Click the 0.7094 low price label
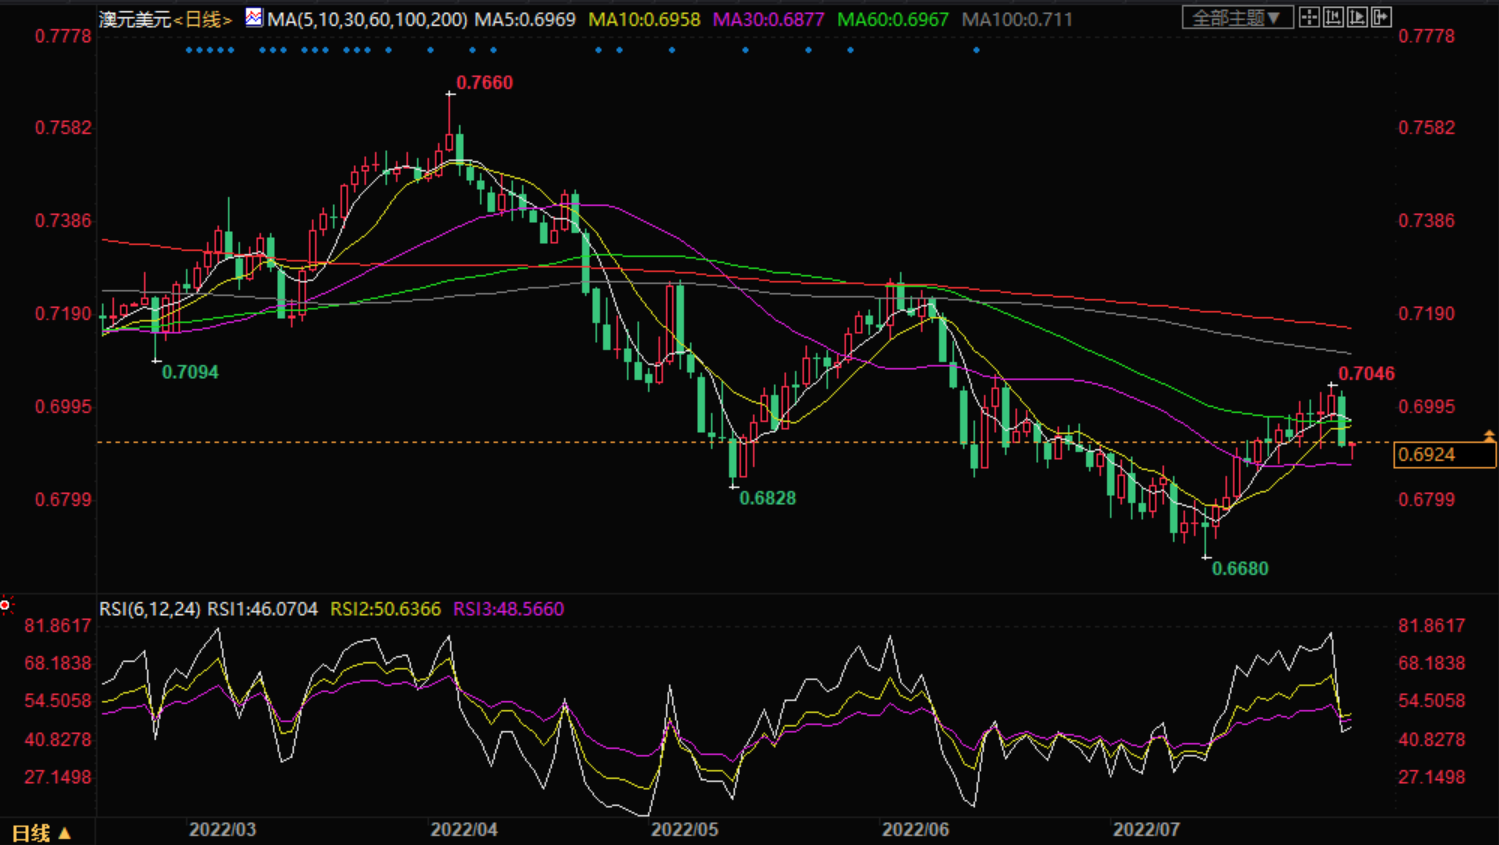 (x=190, y=372)
